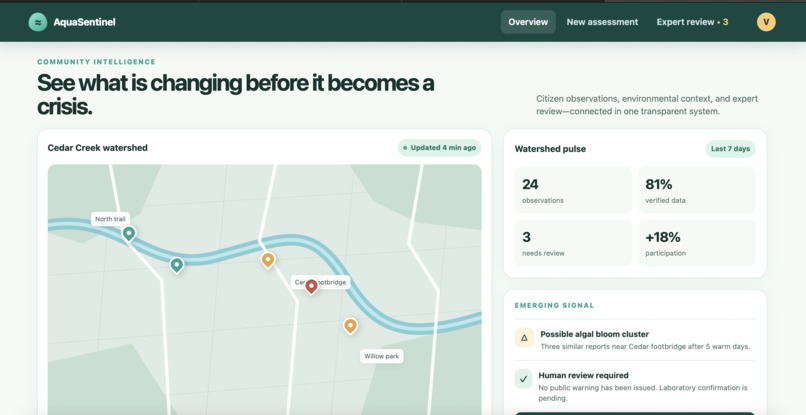Screen dimensions: 806x415
Task: Click the Cedar Creek watershed heading
Action: point(98,148)
